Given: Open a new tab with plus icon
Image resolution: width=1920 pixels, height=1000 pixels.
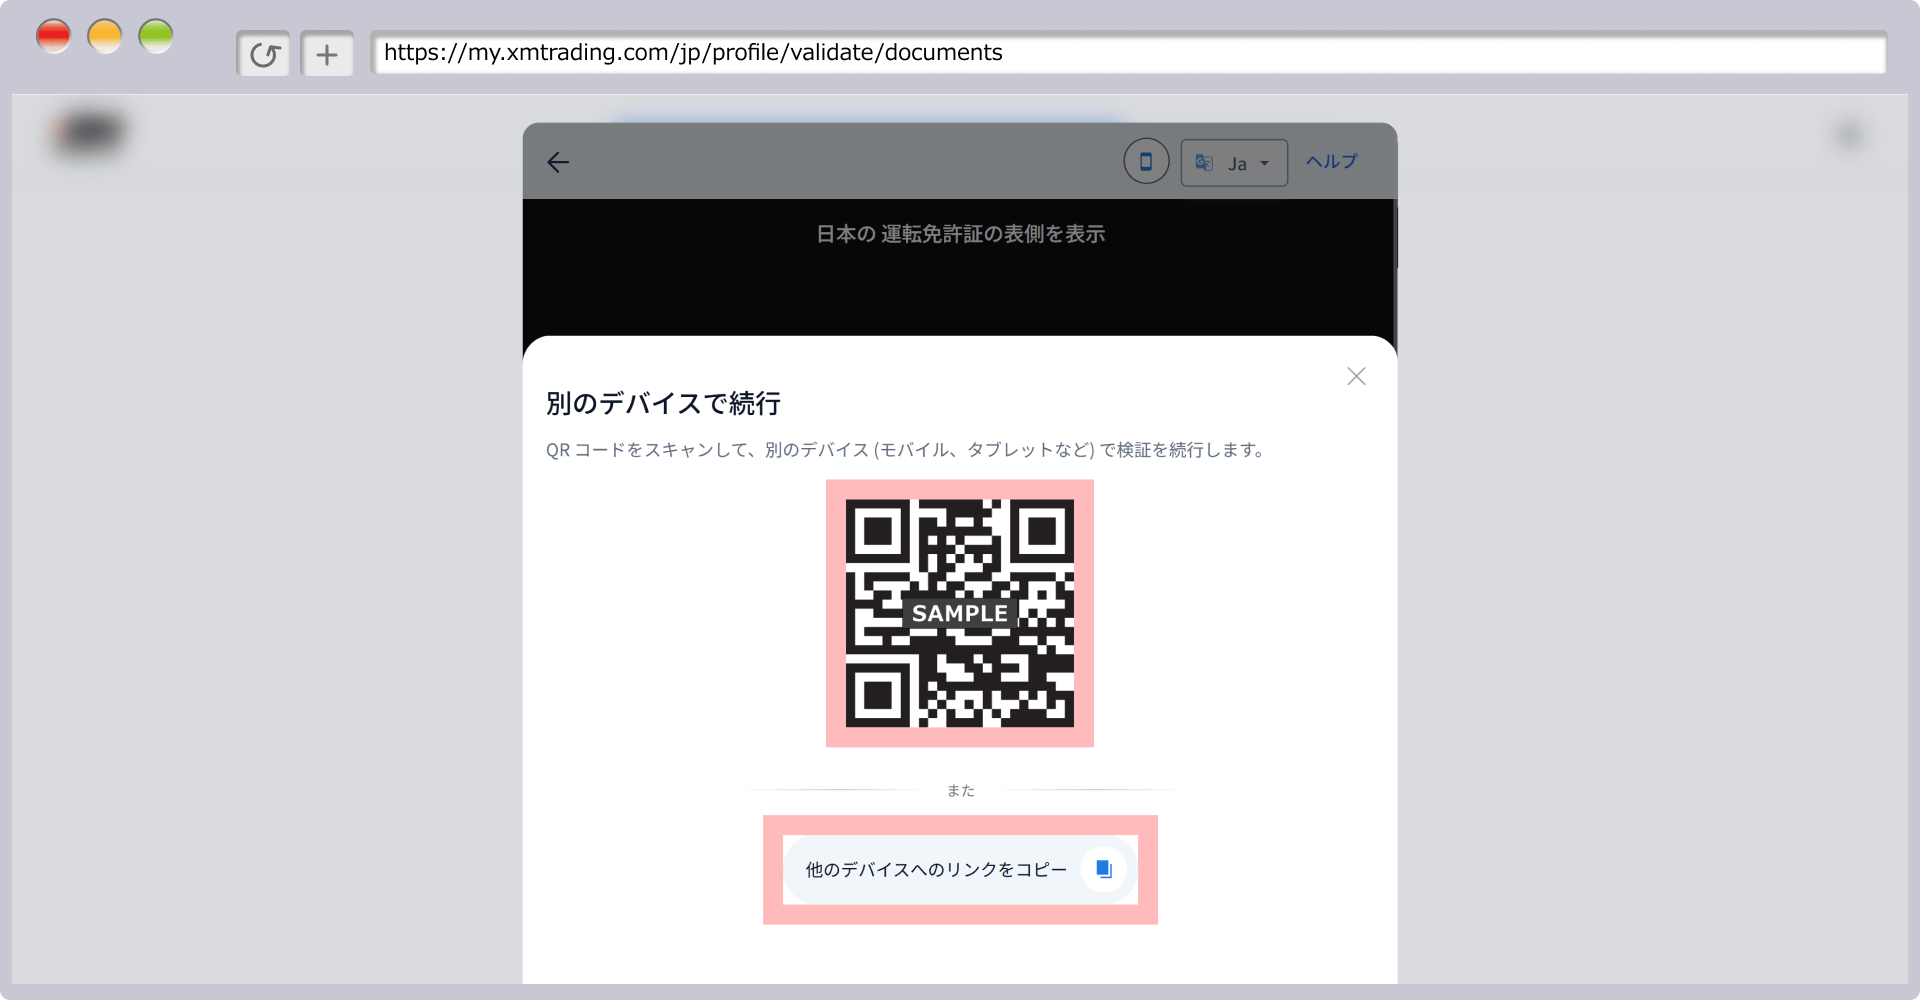Looking at the screenshot, I should 327,54.
